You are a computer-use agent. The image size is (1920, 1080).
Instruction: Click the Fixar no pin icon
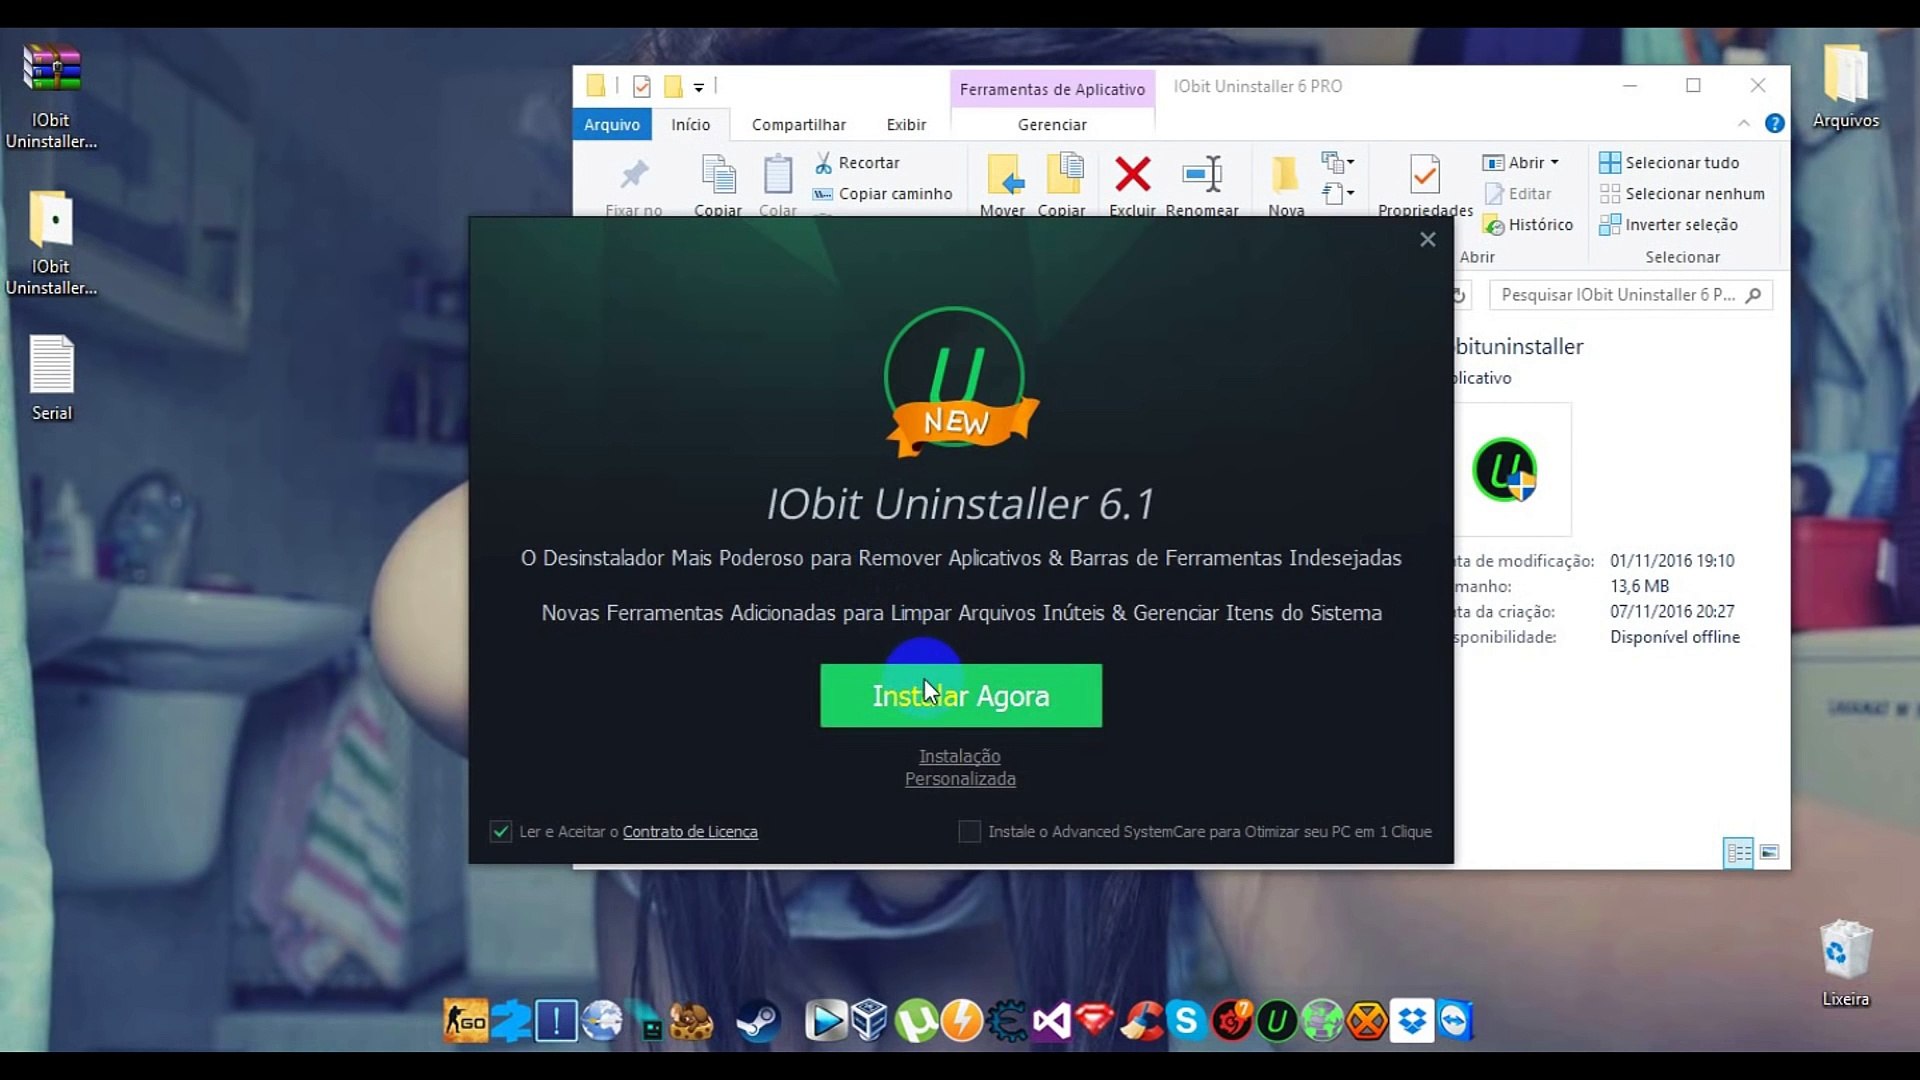[633, 178]
